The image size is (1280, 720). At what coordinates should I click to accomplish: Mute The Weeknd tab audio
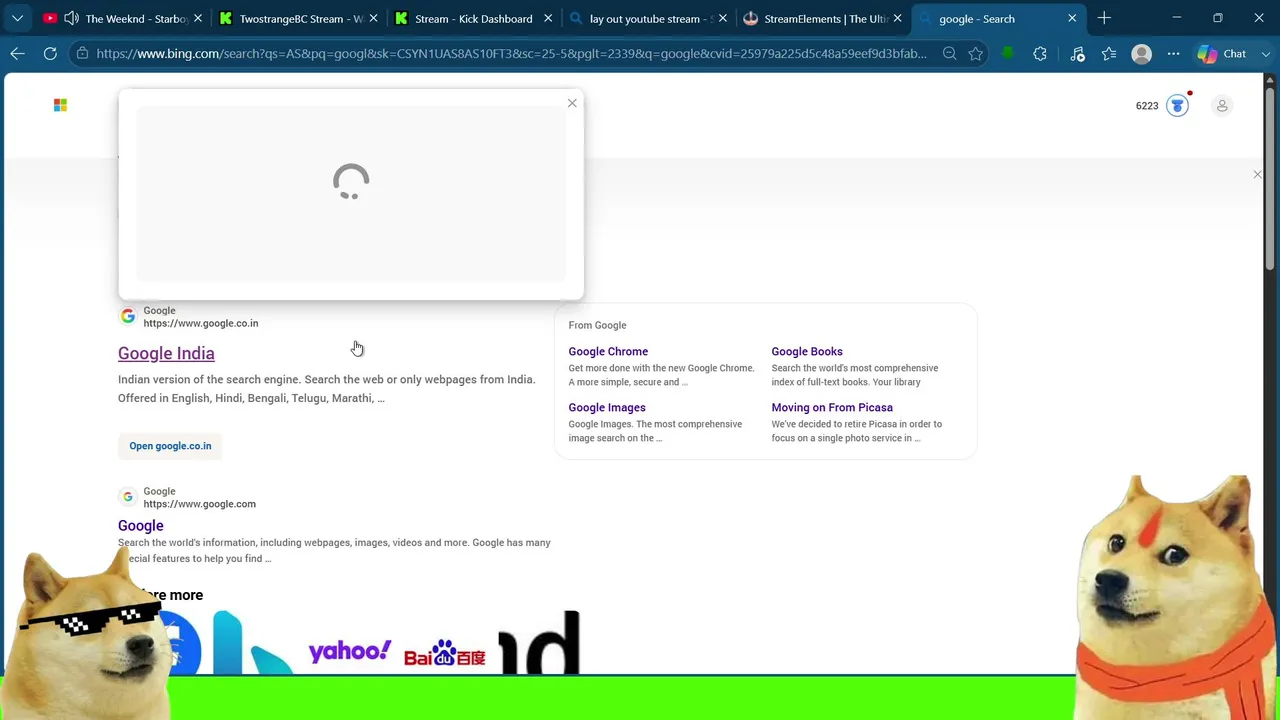pos(71,18)
